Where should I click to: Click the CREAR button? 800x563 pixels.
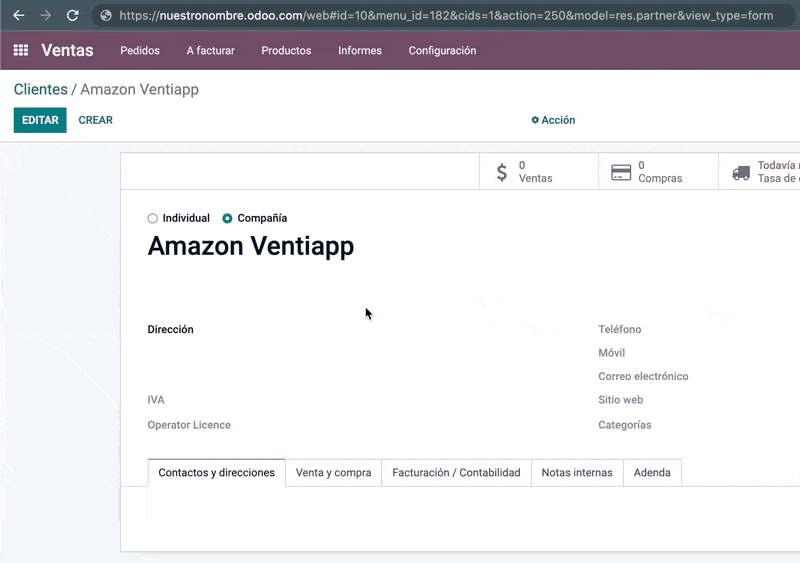(95, 120)
